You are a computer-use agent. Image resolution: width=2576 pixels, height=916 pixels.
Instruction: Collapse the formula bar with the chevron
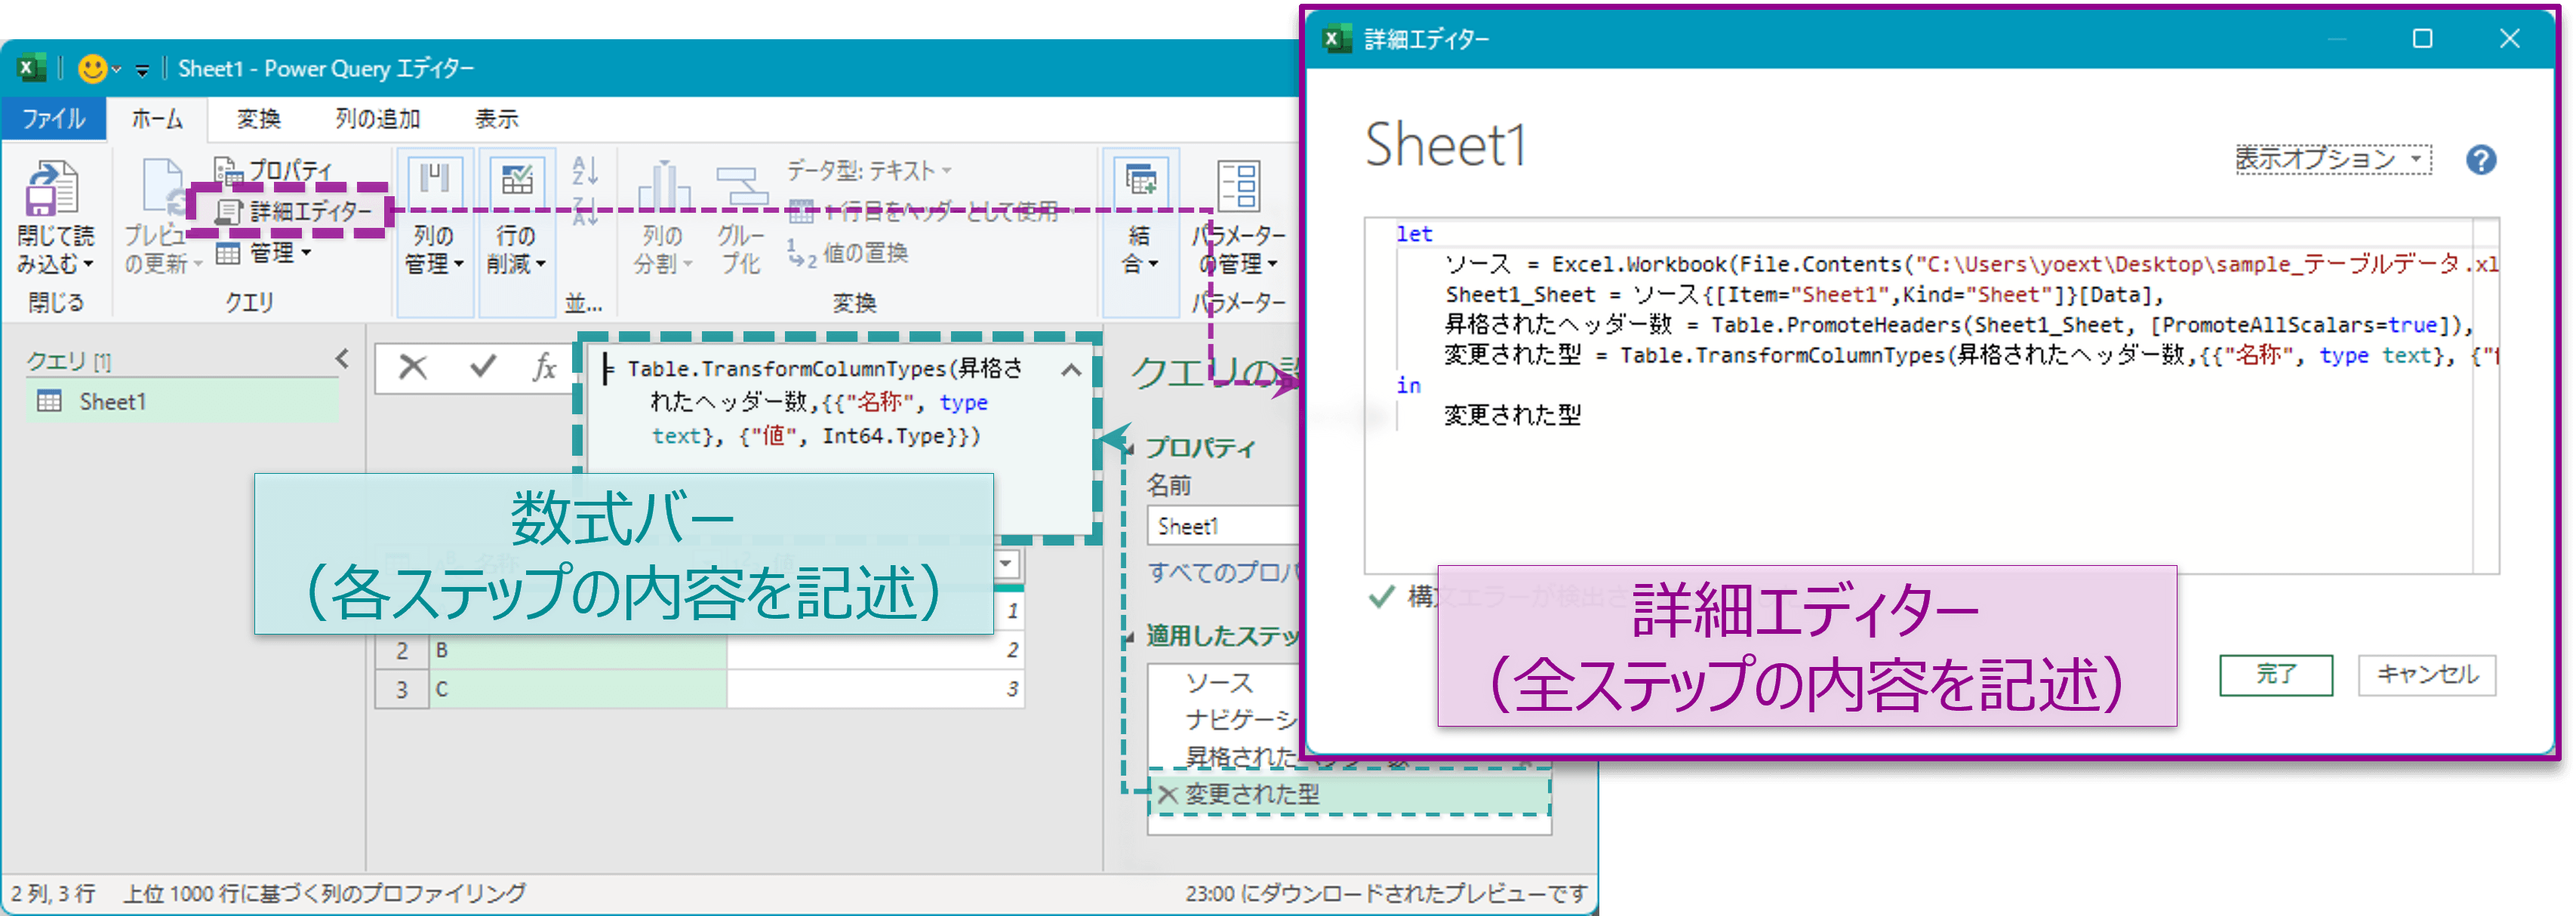[x=1070, y=370]
